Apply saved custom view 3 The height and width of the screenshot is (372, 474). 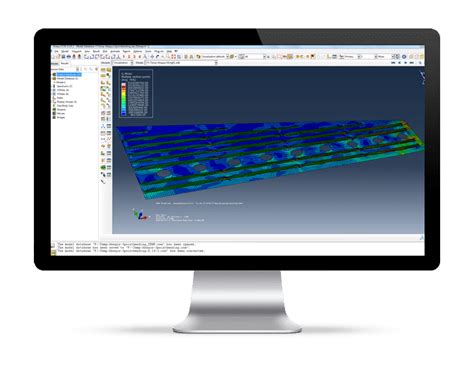135,57
